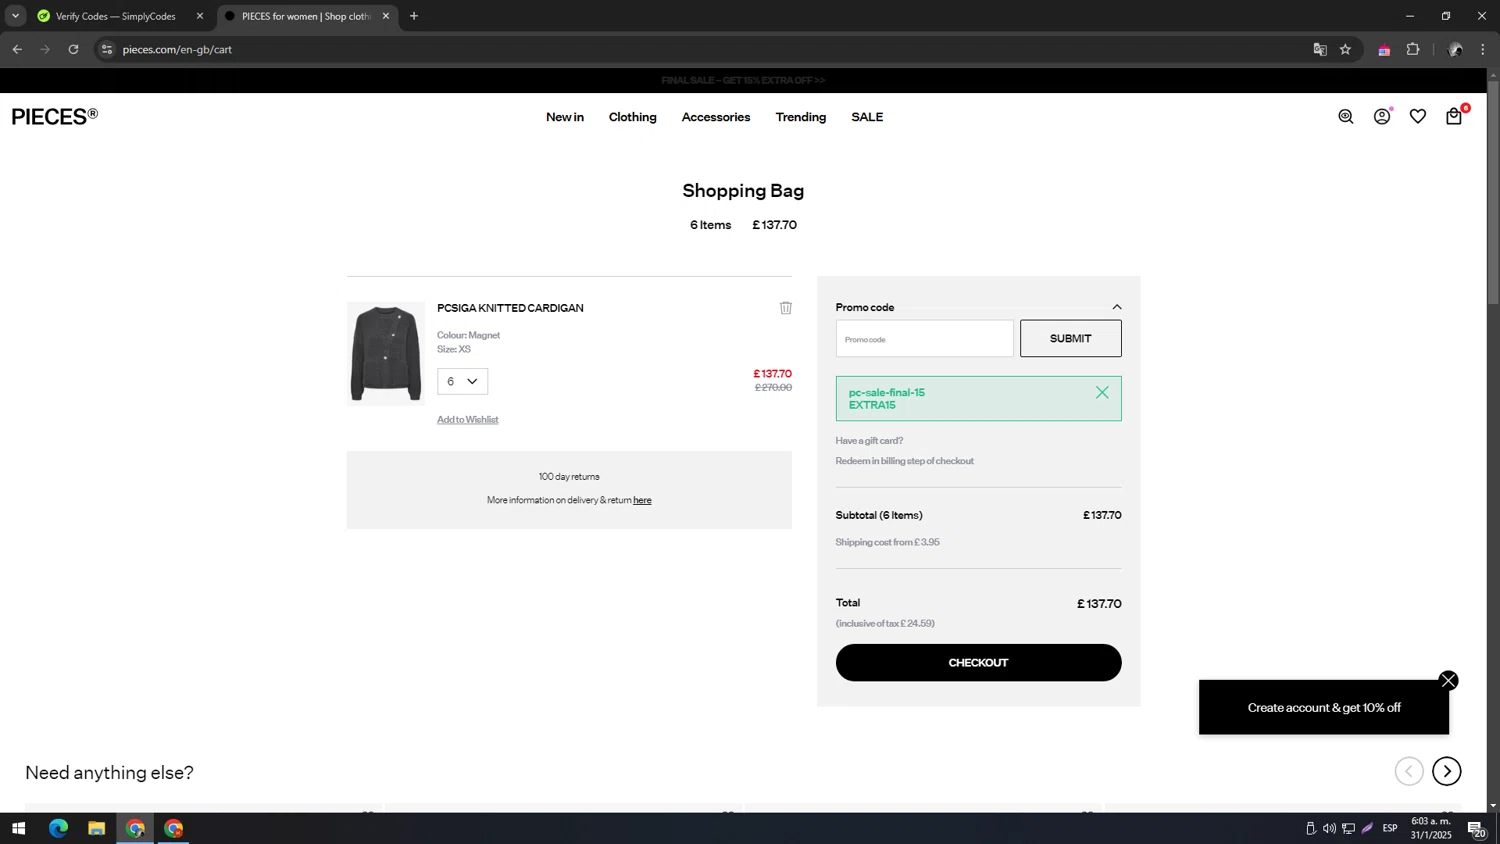Click the PIECES logo
1500x844 pixels.
click(55, 117)
